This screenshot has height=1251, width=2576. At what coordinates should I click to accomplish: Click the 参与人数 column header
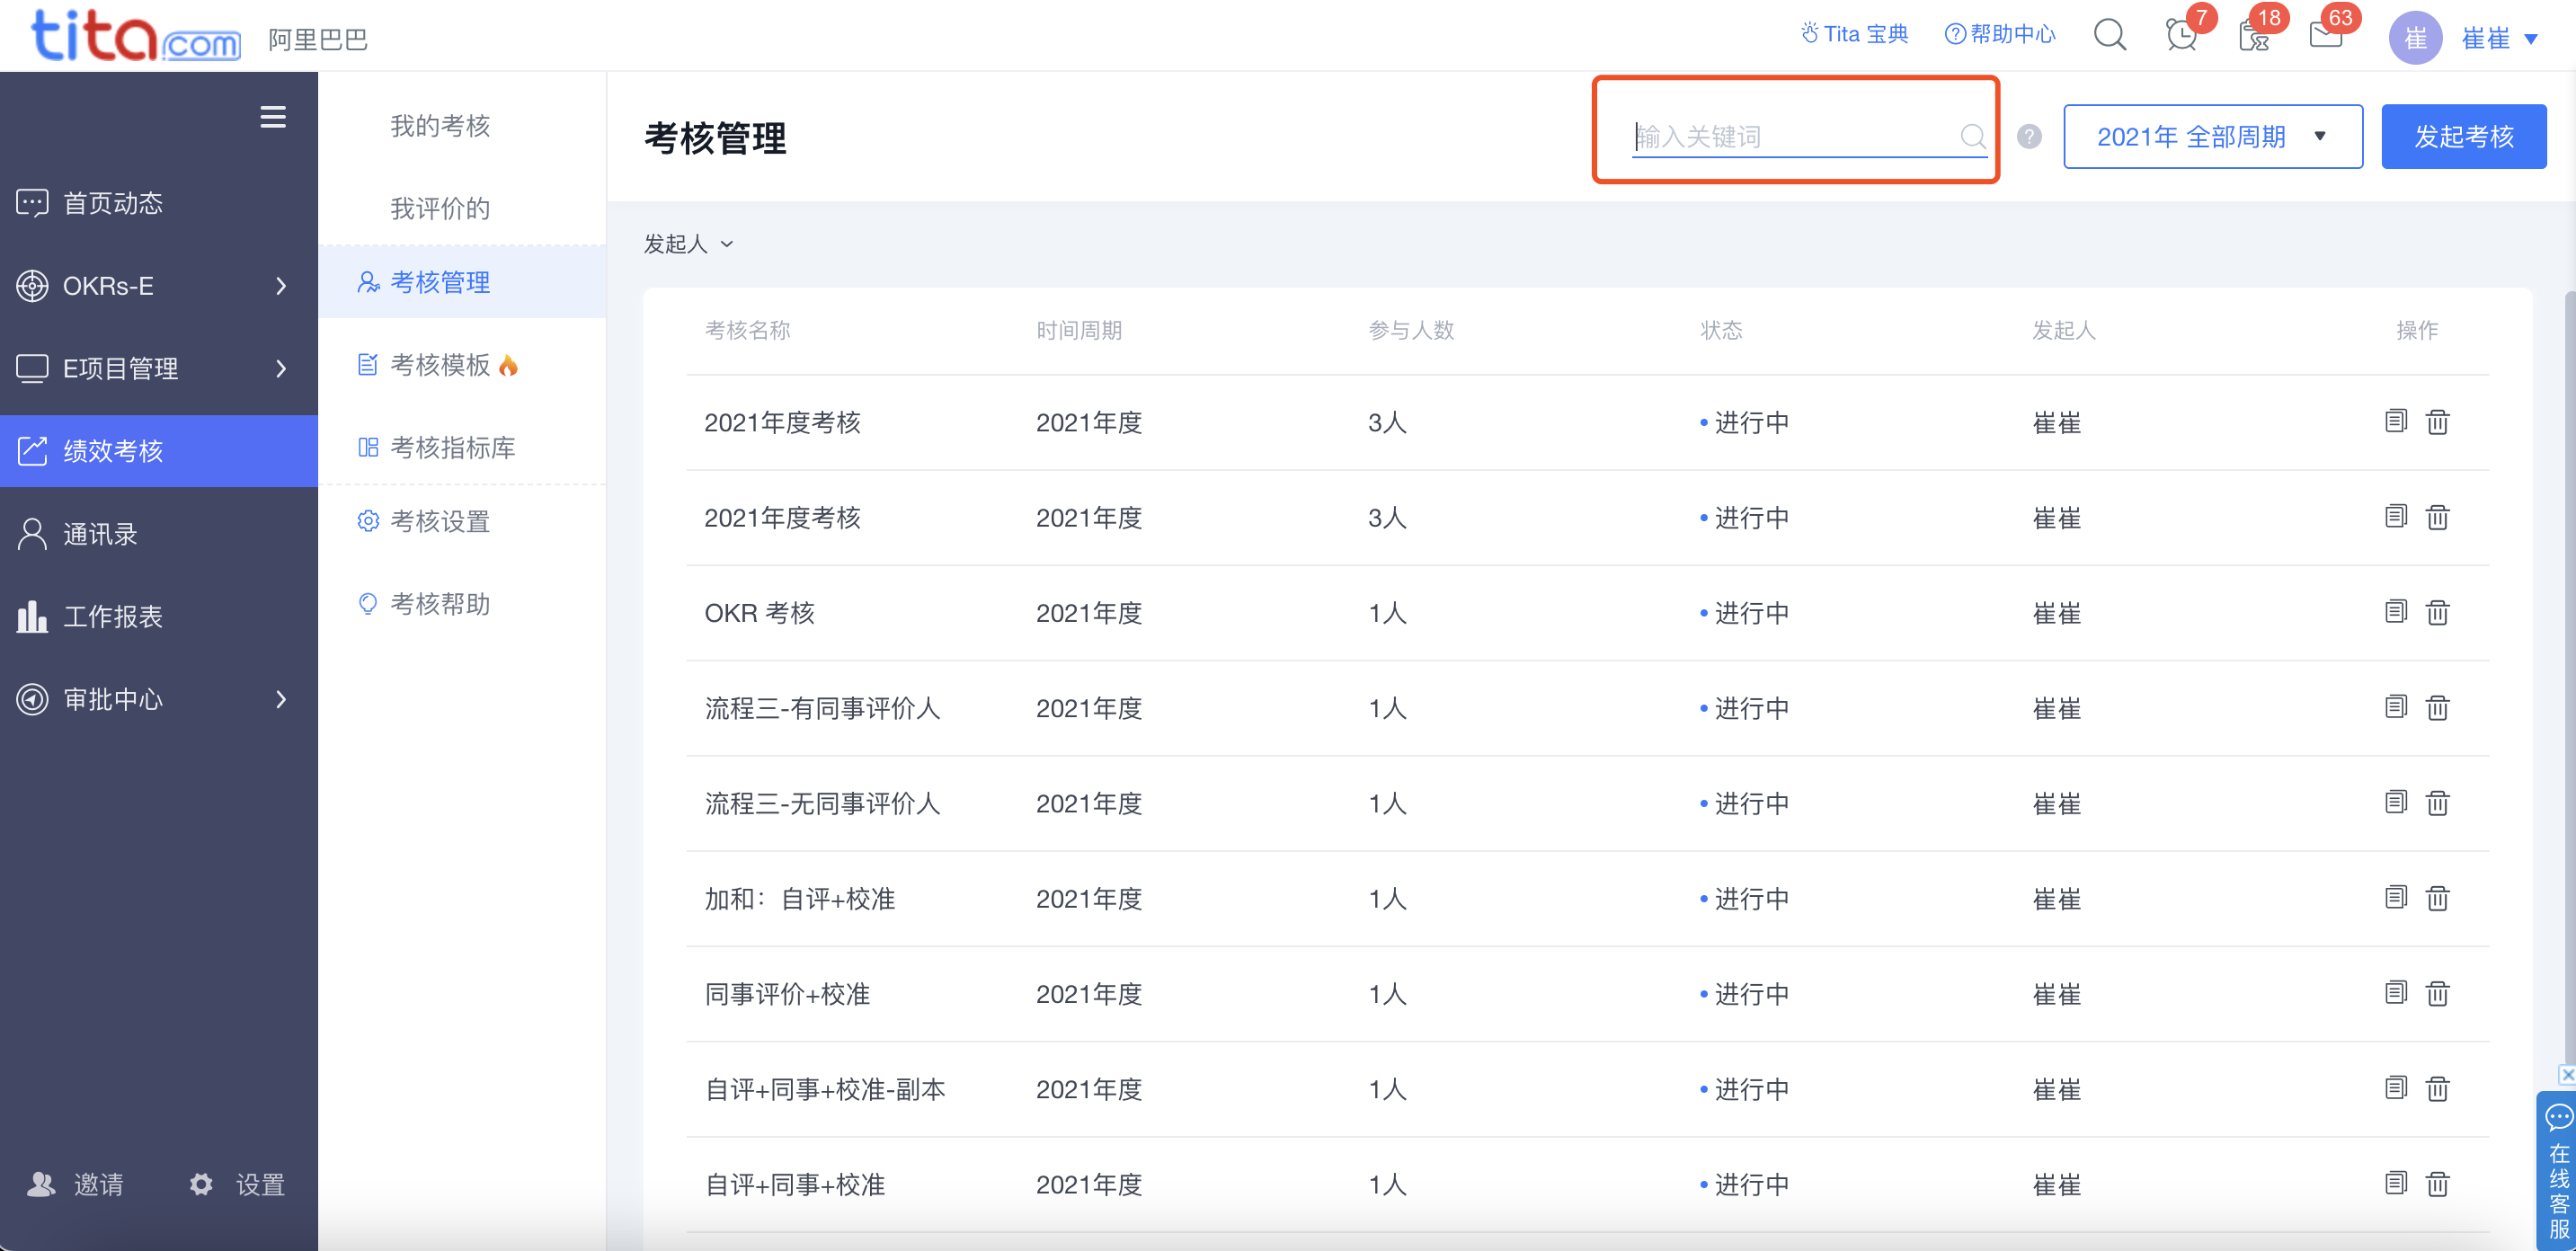coord(1411,330)
